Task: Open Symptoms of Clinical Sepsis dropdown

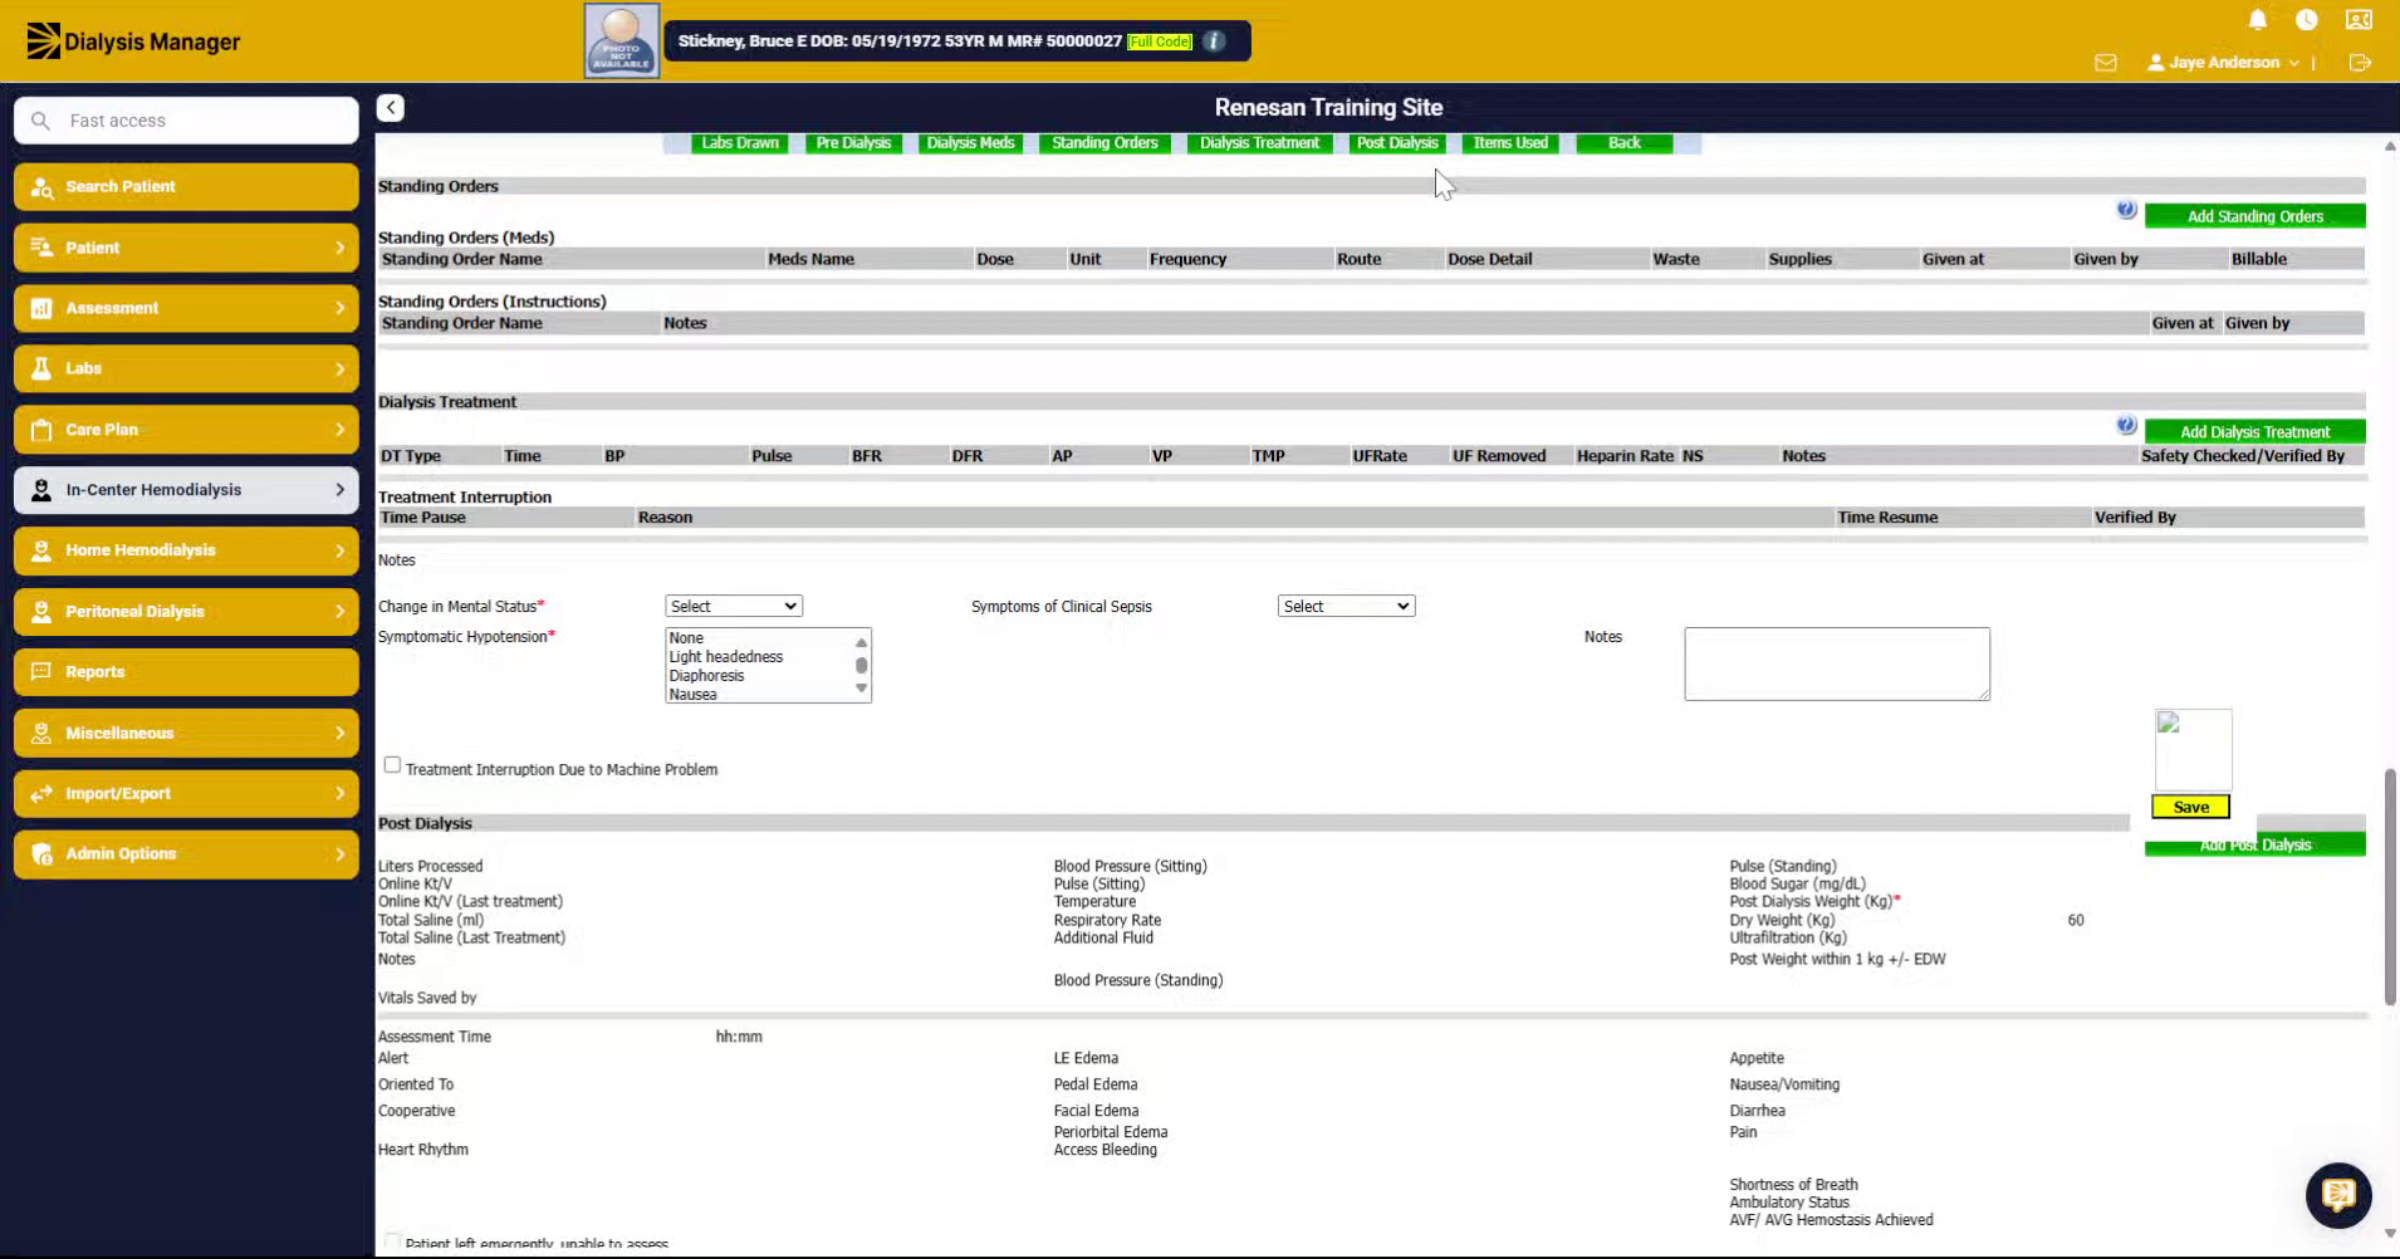Action: [x=1346, y=606]
